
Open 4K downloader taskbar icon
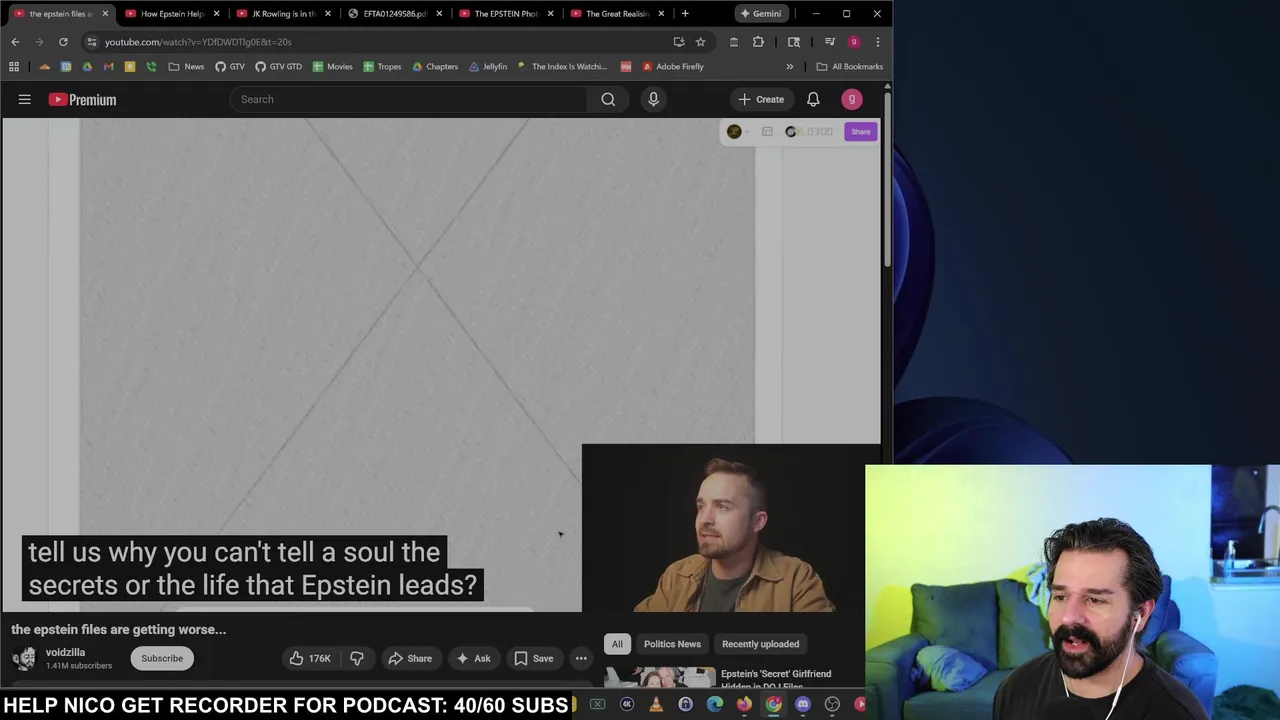627,704
